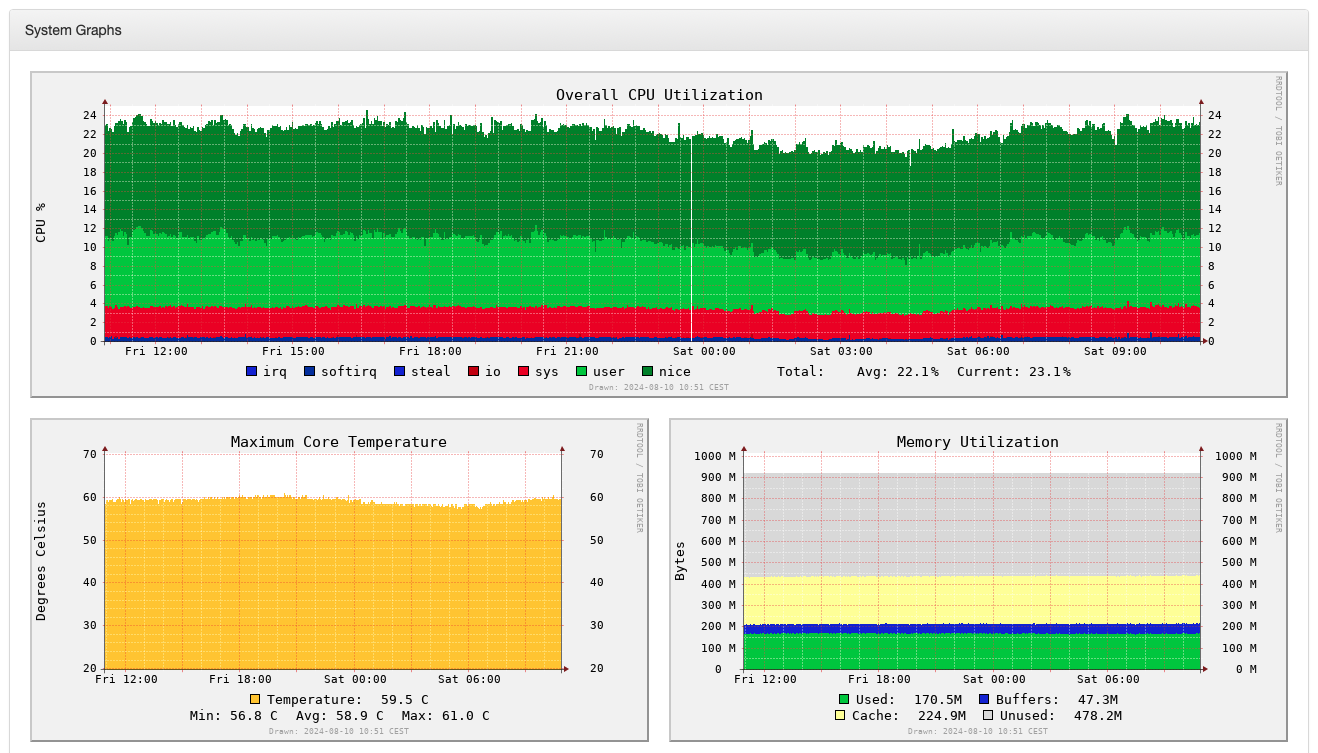Click the System Graphs panel heading
Screen dimensions: 1318x753
pos(73,30)
